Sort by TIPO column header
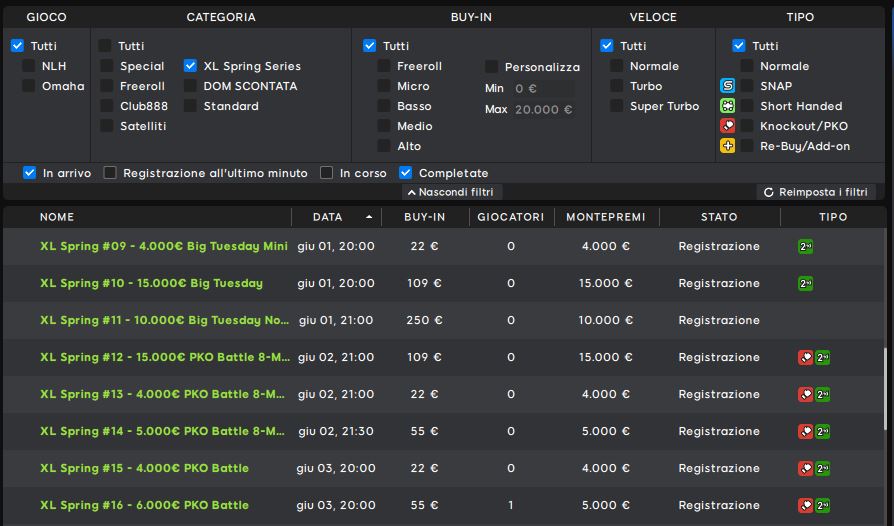This screenshot has height=526, width=894. pos(833,217)
